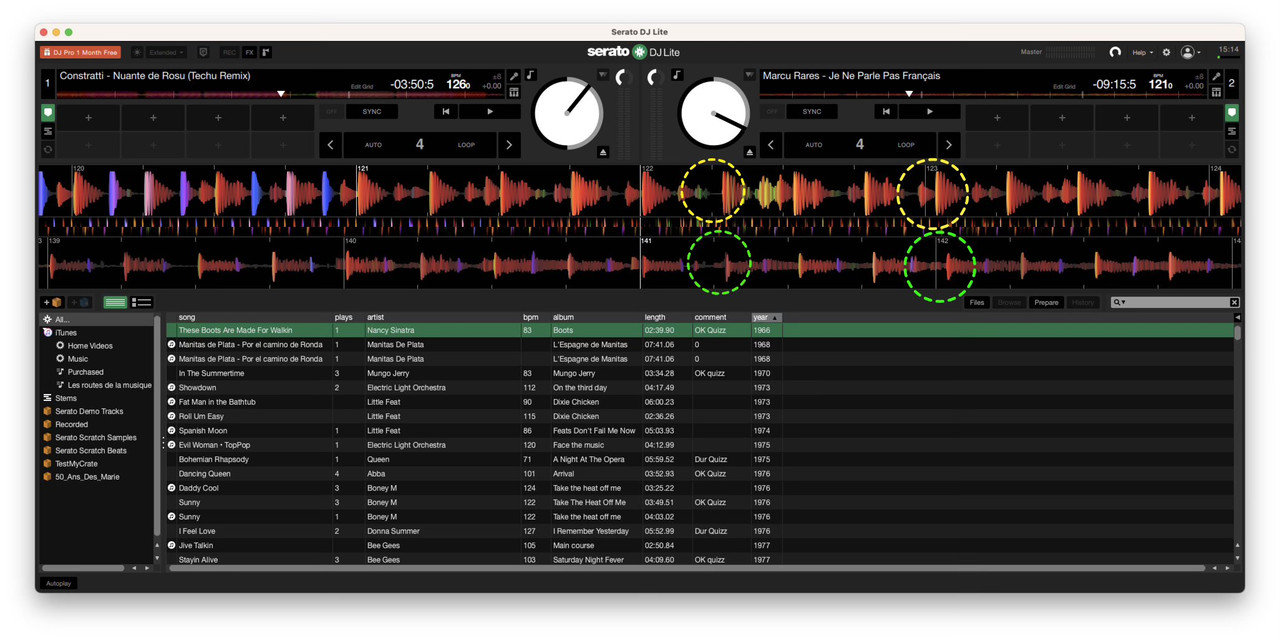Select the Serato Demo Tracks crate
The image size is (1280, 639).
pyautogui.click(x=89, y=411)
